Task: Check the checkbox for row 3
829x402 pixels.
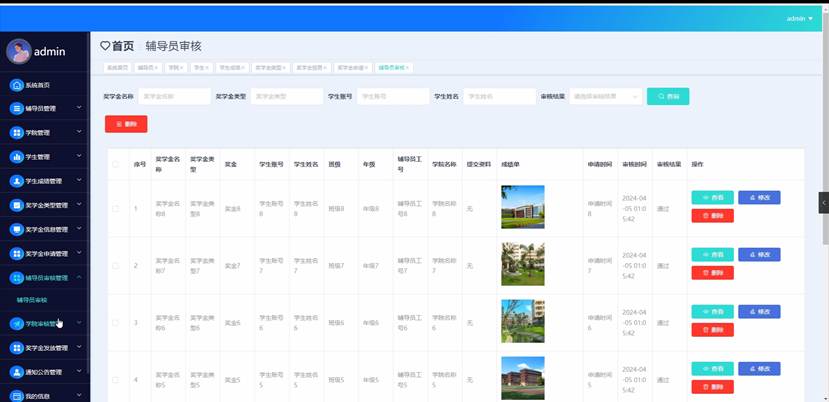Action: click(x=116, y=323)
